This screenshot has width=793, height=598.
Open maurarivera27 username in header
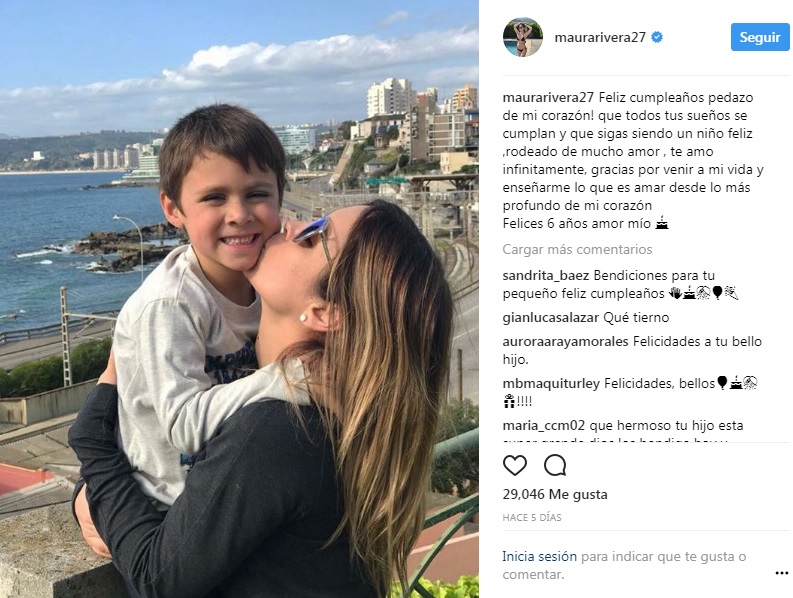click(x=600, y=37)
